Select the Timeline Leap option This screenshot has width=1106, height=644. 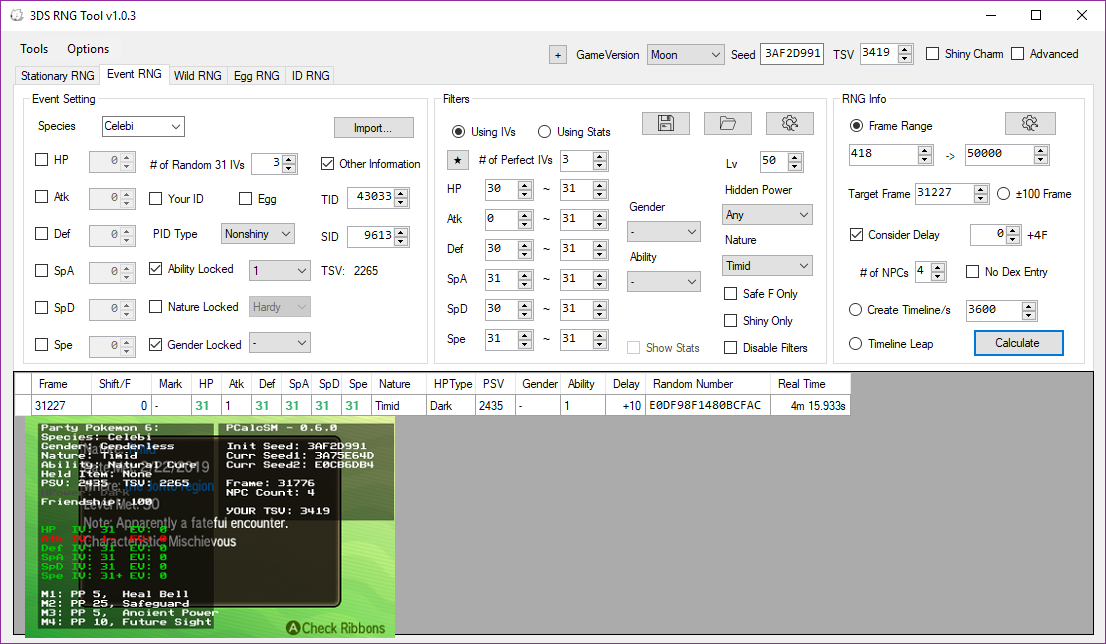(x=856, y=344)
